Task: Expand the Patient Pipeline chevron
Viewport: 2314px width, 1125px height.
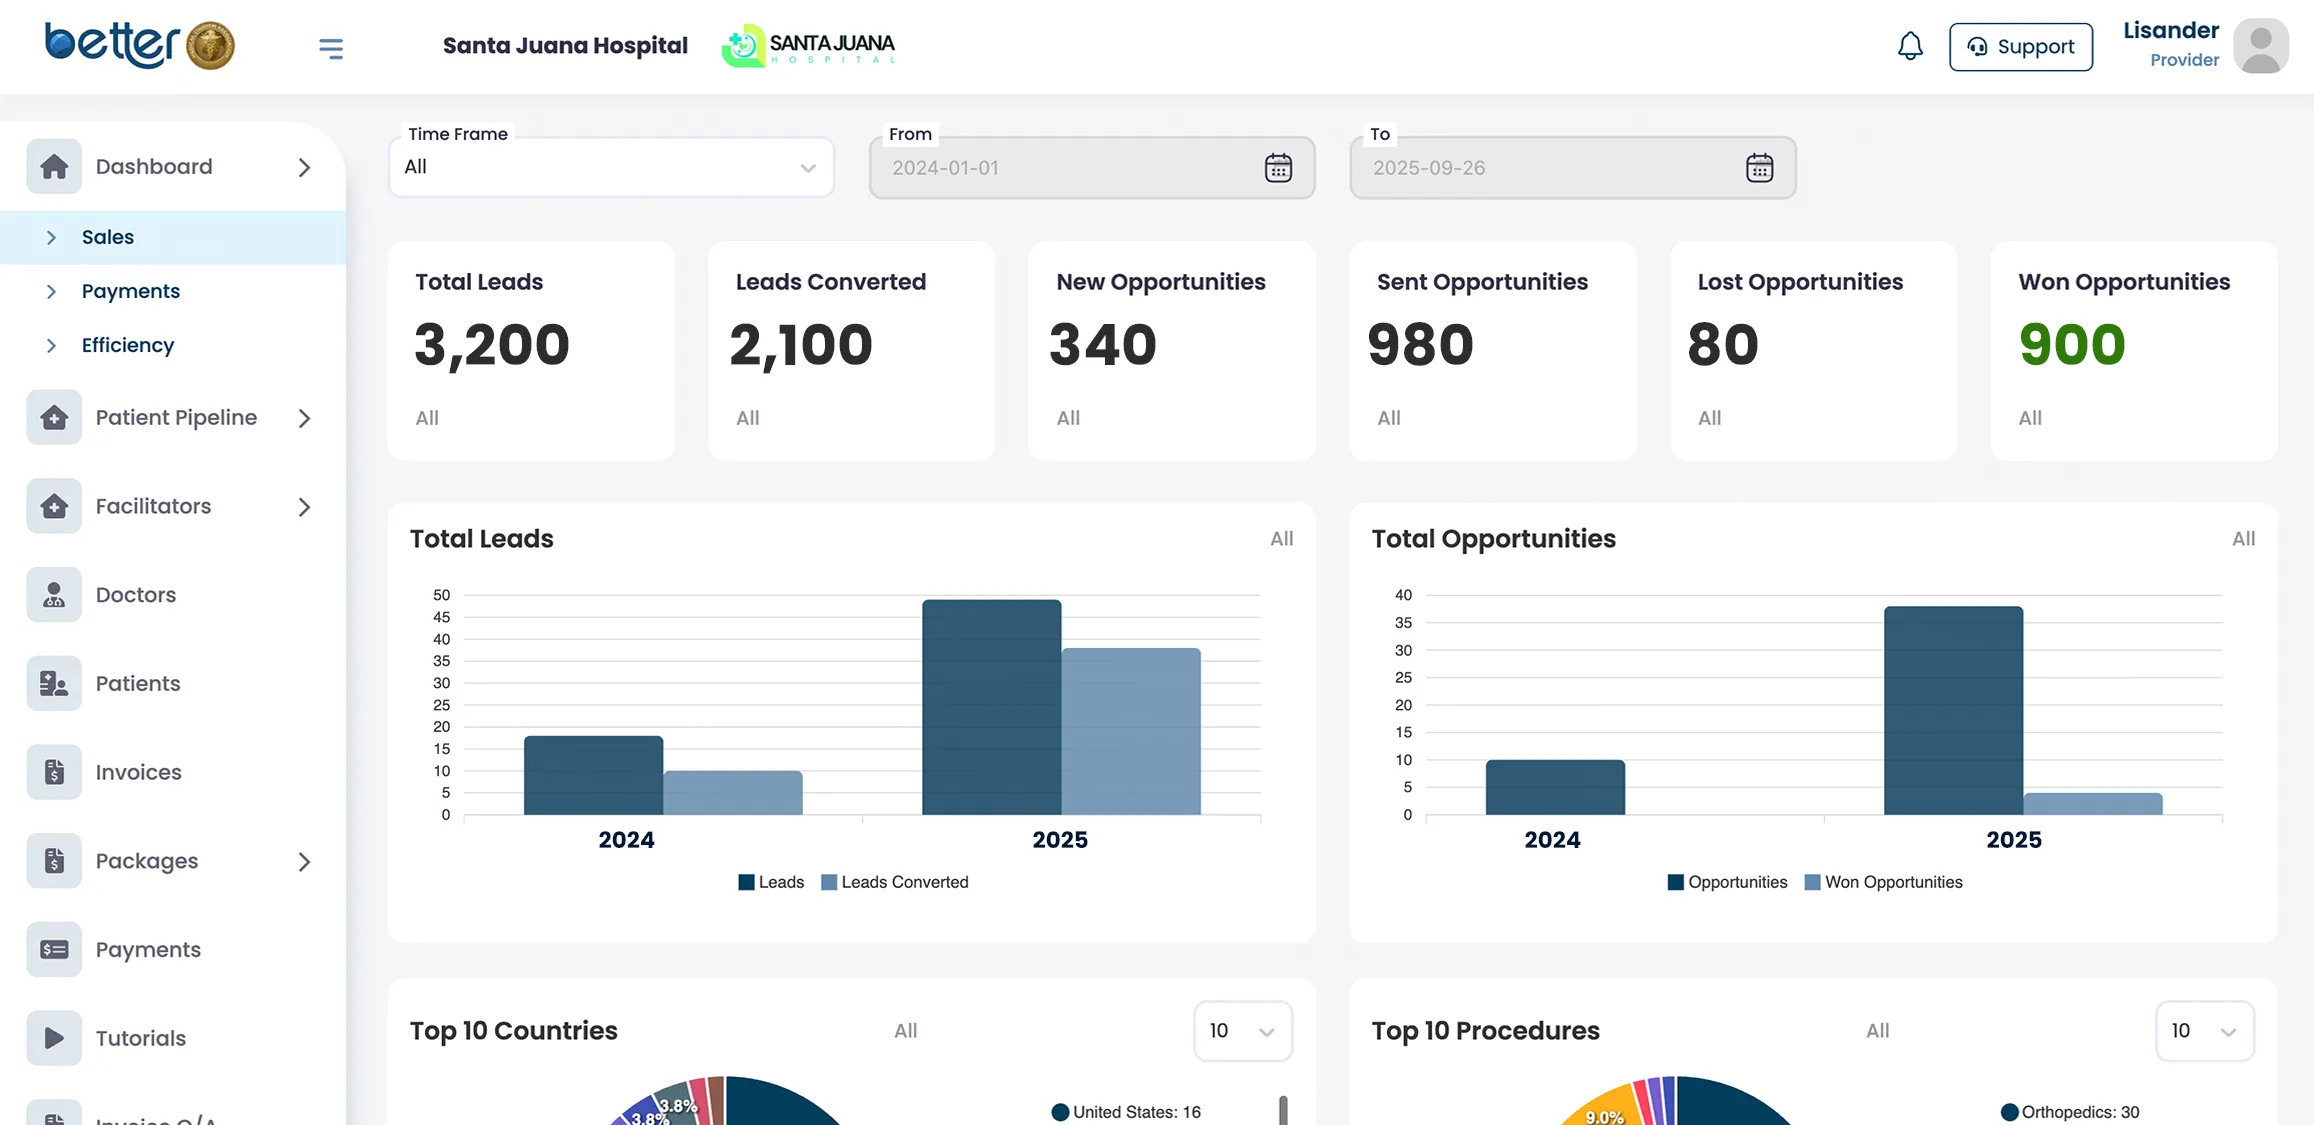Action: click(304, 418)
